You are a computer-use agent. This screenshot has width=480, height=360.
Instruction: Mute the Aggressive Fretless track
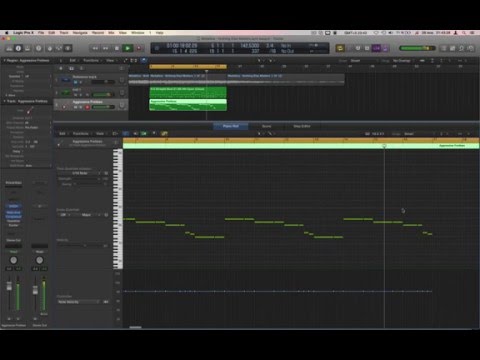point(76,107)
